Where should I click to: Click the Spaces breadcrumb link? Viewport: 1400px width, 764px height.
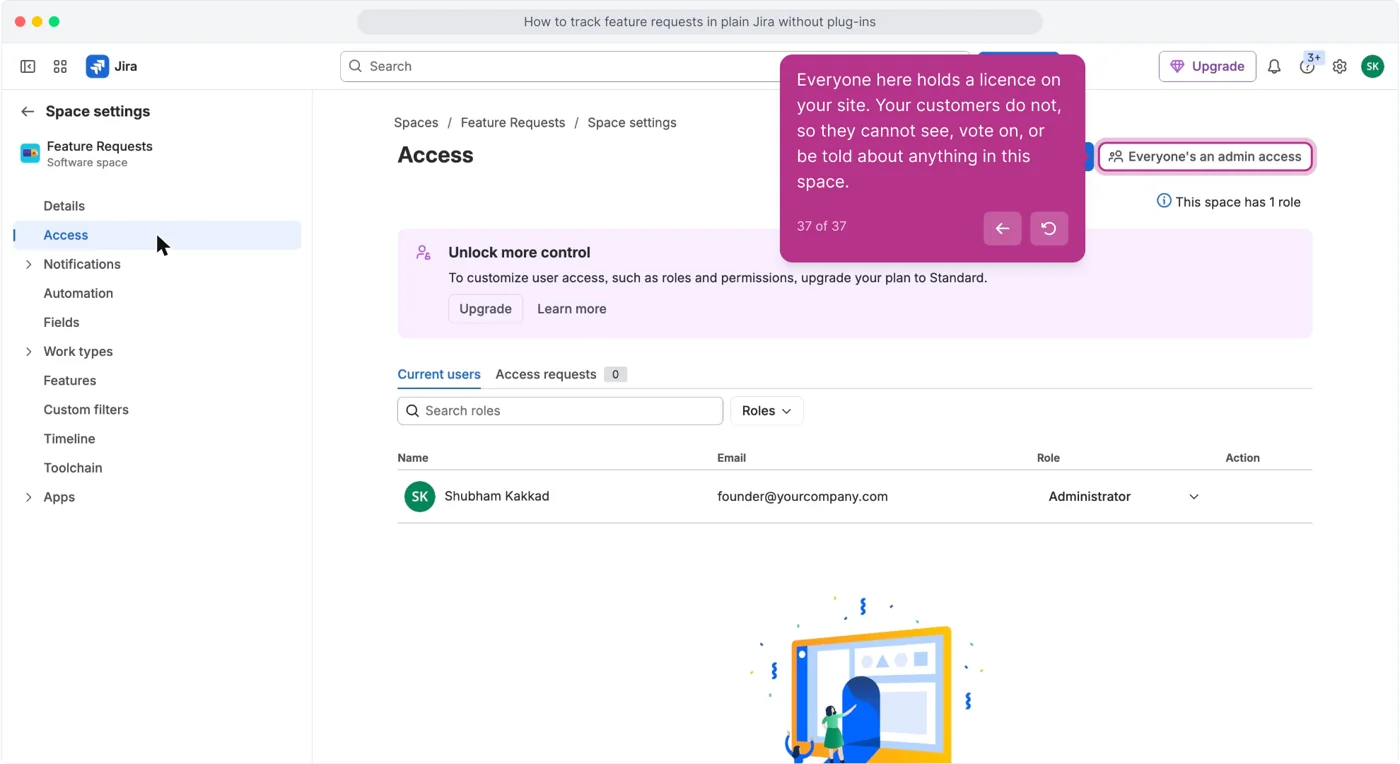tap(416, 123)
